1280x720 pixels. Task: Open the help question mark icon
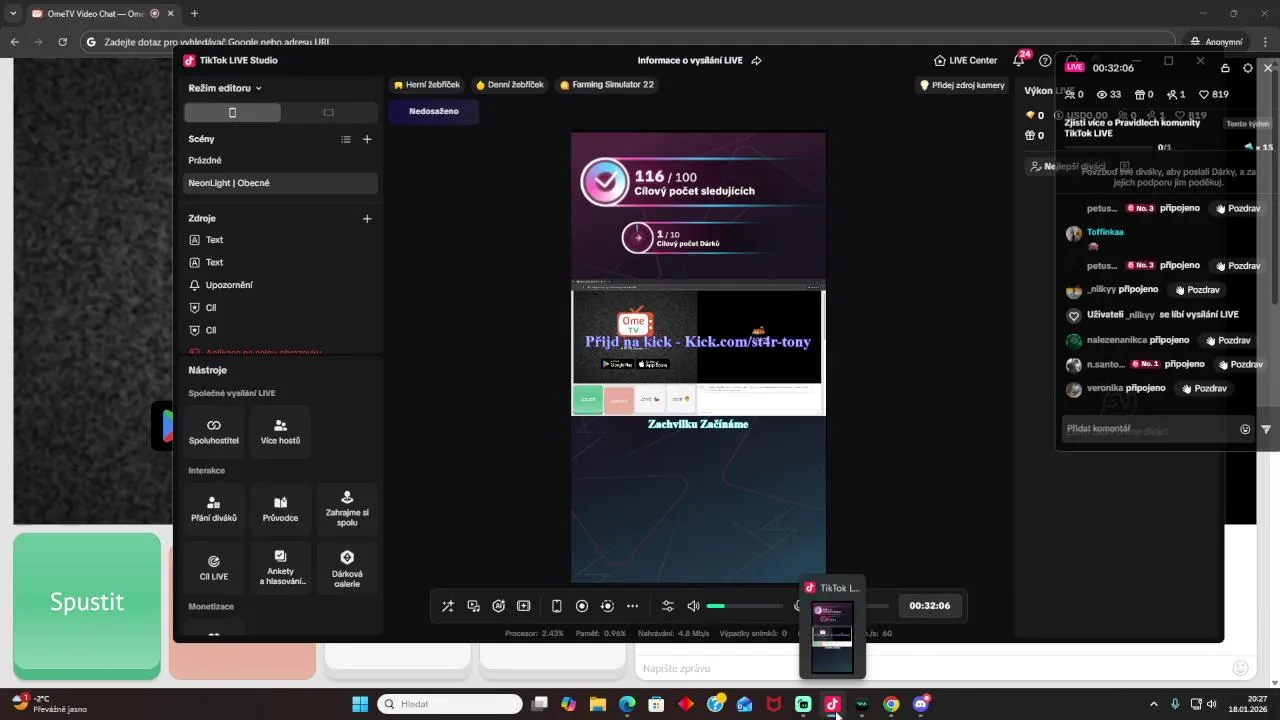click(1045, 60)
